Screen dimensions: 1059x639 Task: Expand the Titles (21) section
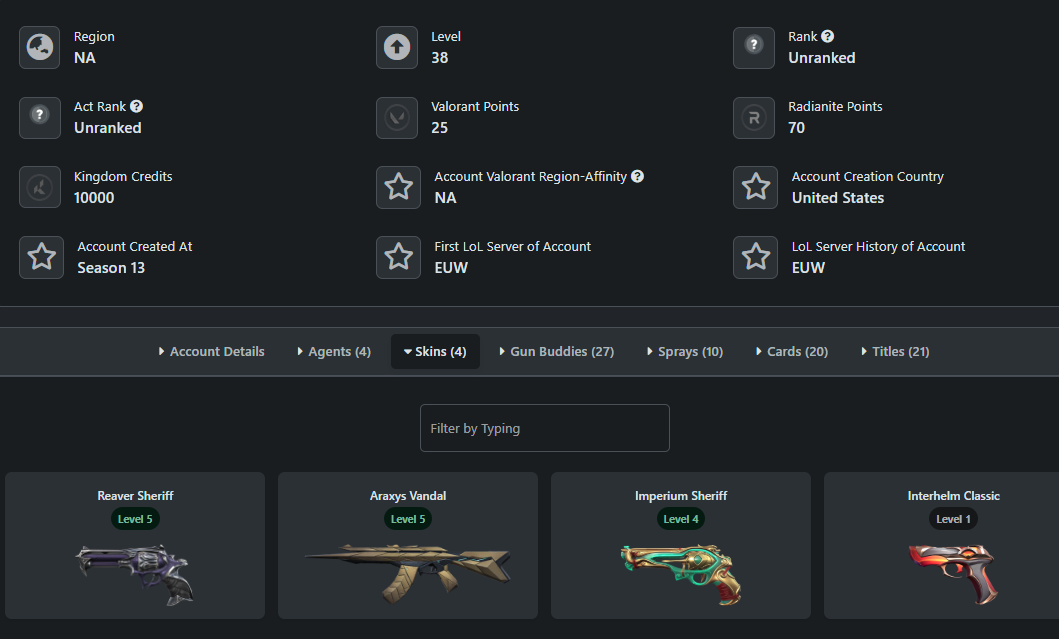pyautogui.click(x=895, y=351)
